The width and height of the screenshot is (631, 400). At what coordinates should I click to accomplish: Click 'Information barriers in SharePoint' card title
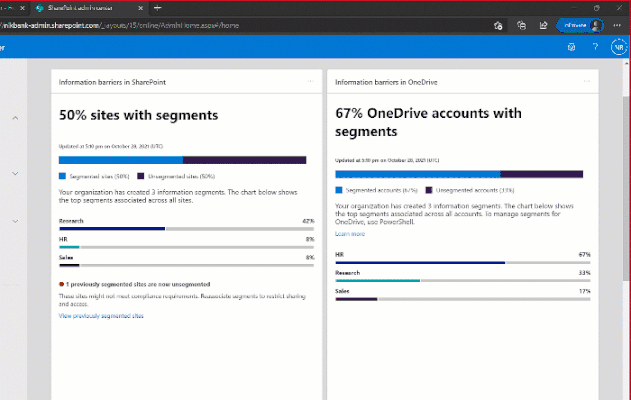coord(112,82)
